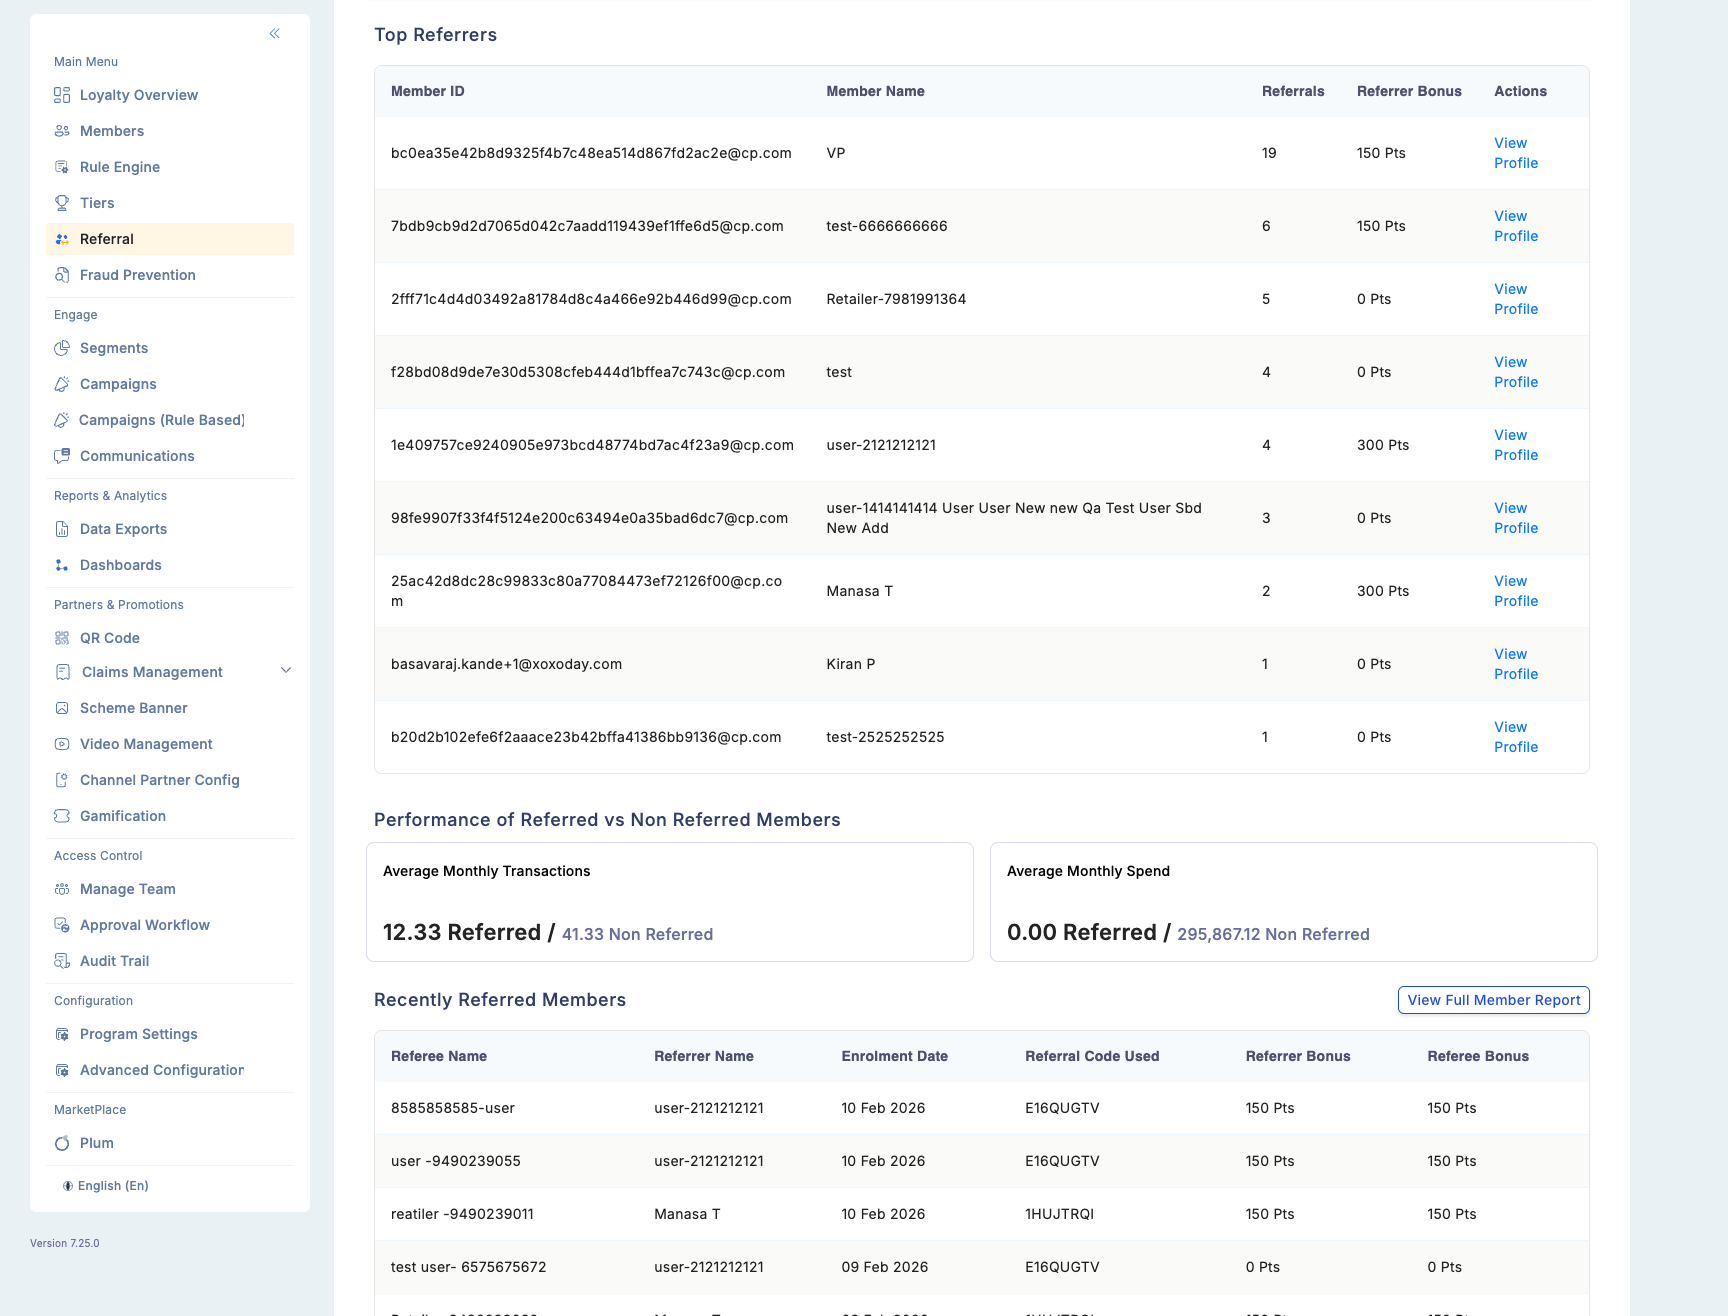The image size is (1728, 1316).
Task: Click Enrolment Date column header
Action: [x=894, y=1056]
